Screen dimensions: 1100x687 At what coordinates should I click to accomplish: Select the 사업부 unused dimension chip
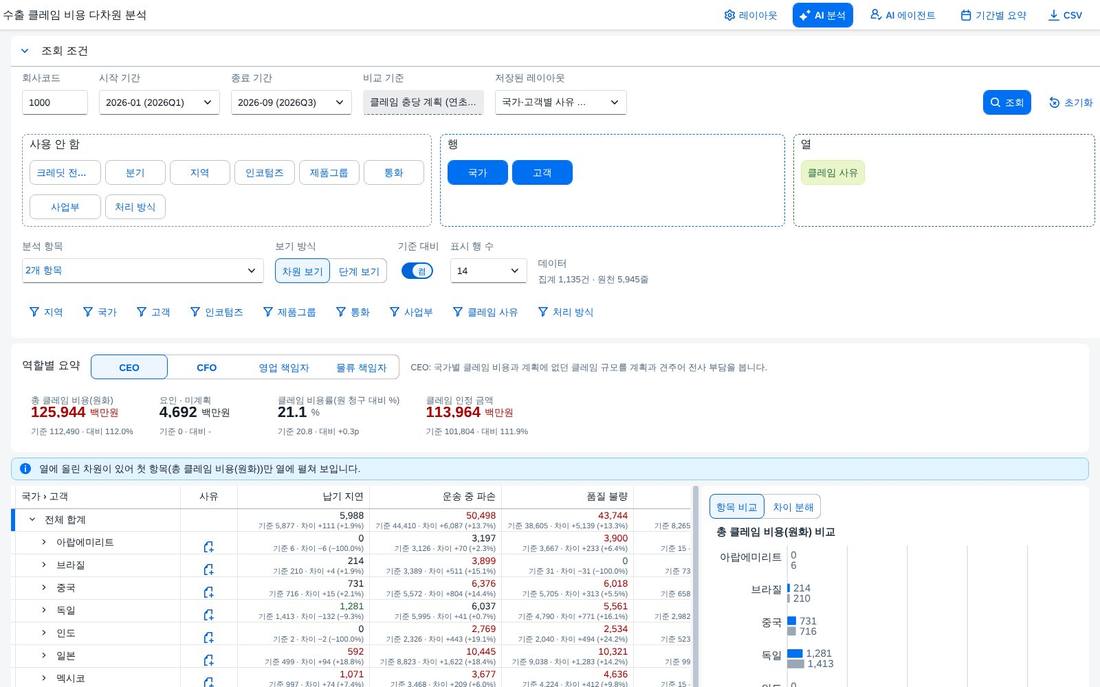pyautogui.click(x=65, y=207)
